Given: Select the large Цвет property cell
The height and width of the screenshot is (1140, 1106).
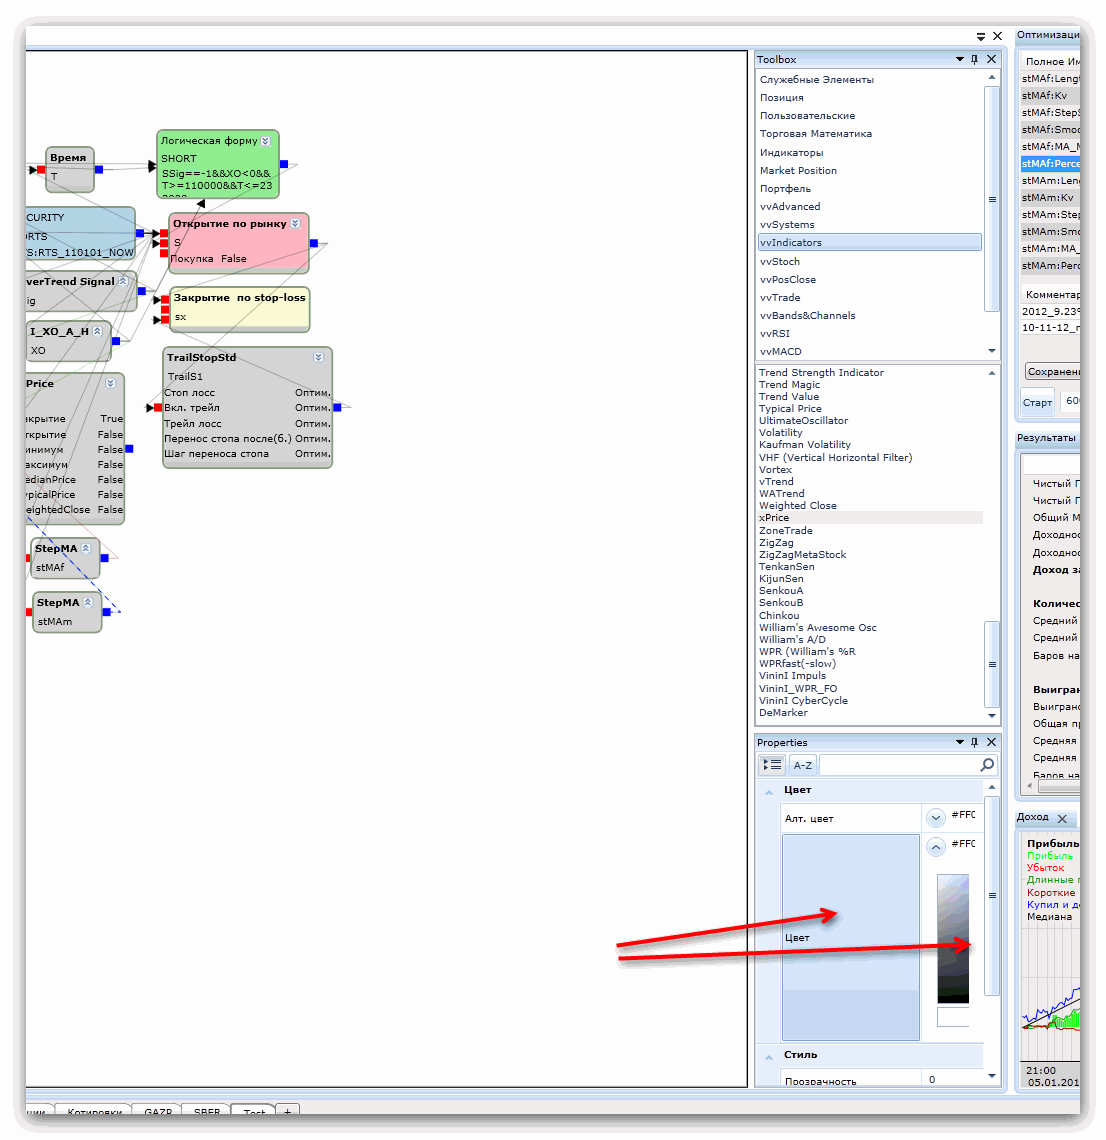Looking at the screenshot, I should (x=851, y=938).
